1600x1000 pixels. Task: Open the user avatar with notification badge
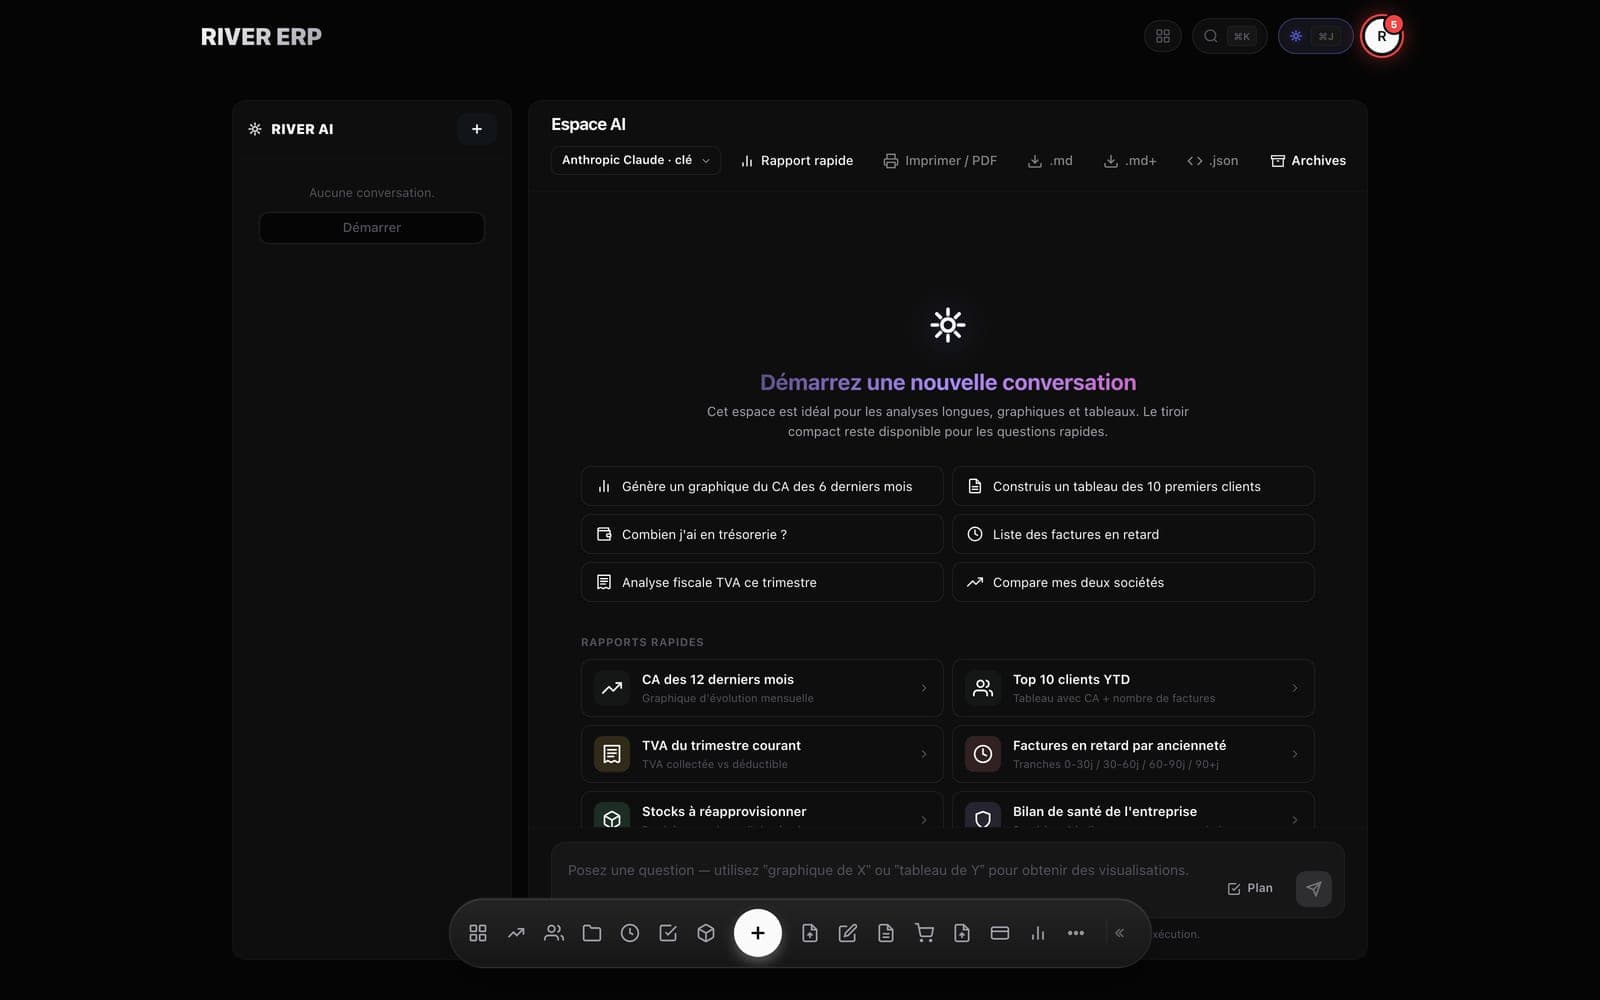pos(1382,36)
